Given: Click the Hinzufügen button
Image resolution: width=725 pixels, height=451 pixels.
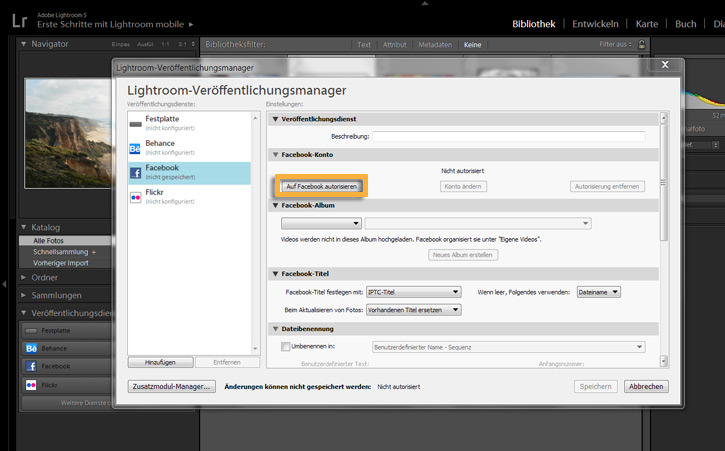Looking at the screenshot, I should point(160,362).
